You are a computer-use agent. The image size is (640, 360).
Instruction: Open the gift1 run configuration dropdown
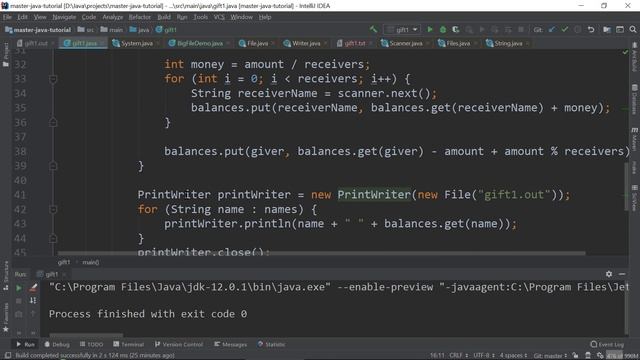coord(402,29)
